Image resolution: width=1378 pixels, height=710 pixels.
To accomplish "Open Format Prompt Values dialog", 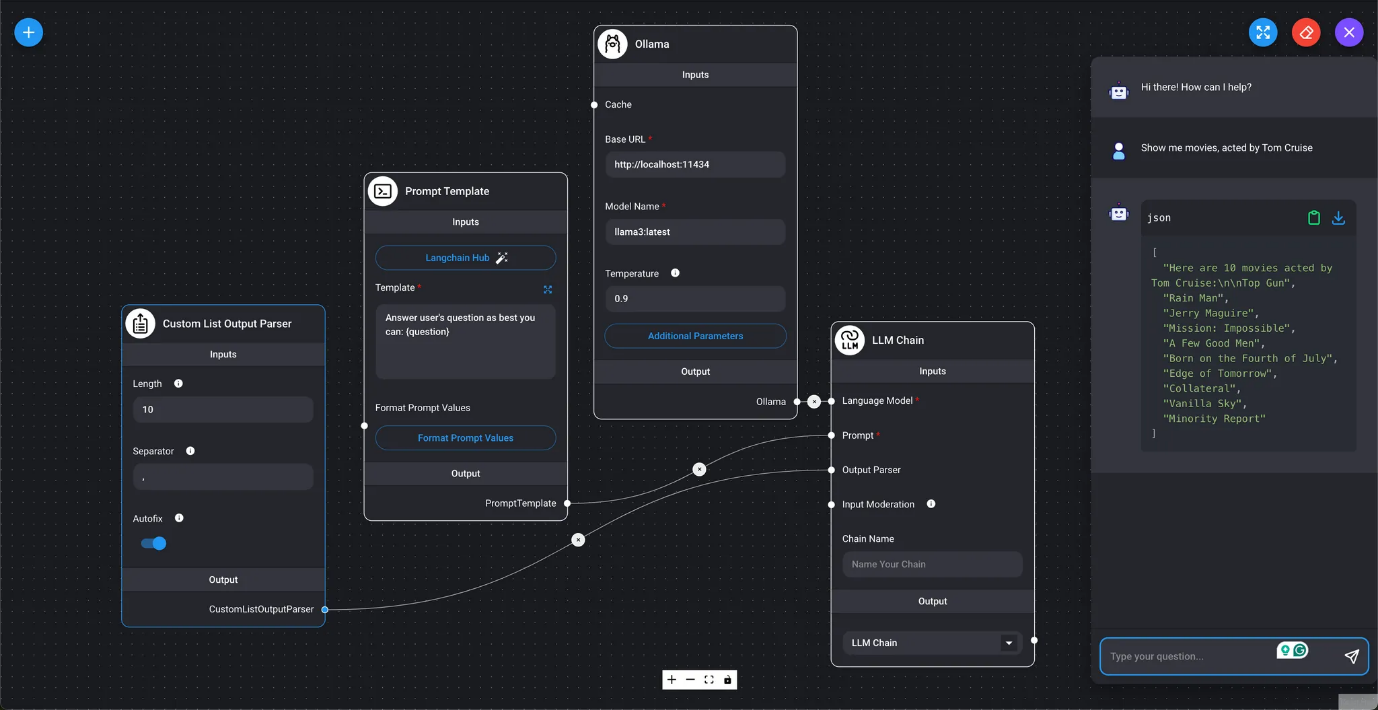I will (x=465, y=438).
